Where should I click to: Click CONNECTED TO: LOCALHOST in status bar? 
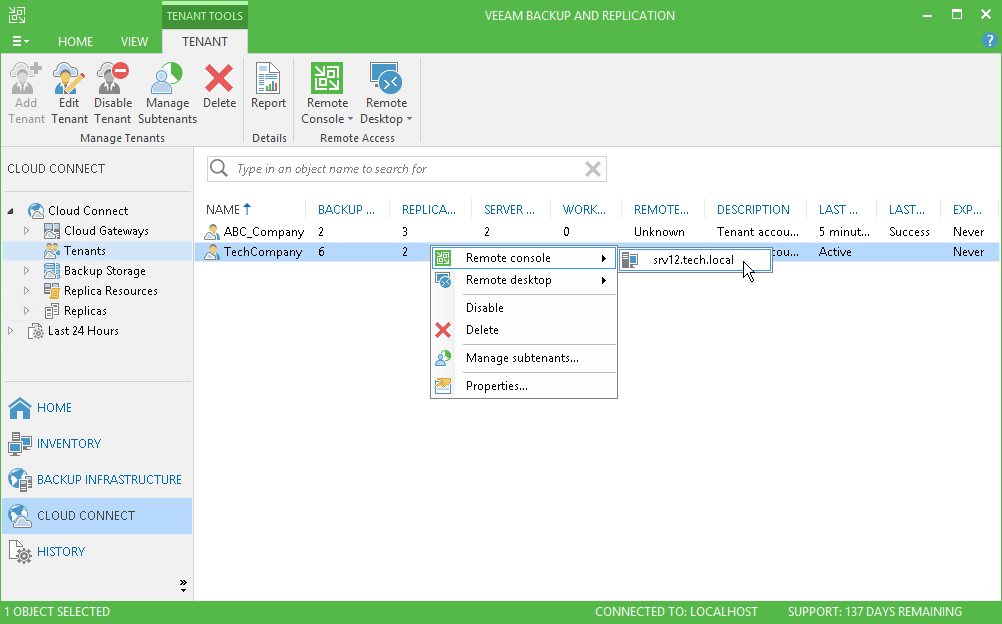click(x=676, y=612)
